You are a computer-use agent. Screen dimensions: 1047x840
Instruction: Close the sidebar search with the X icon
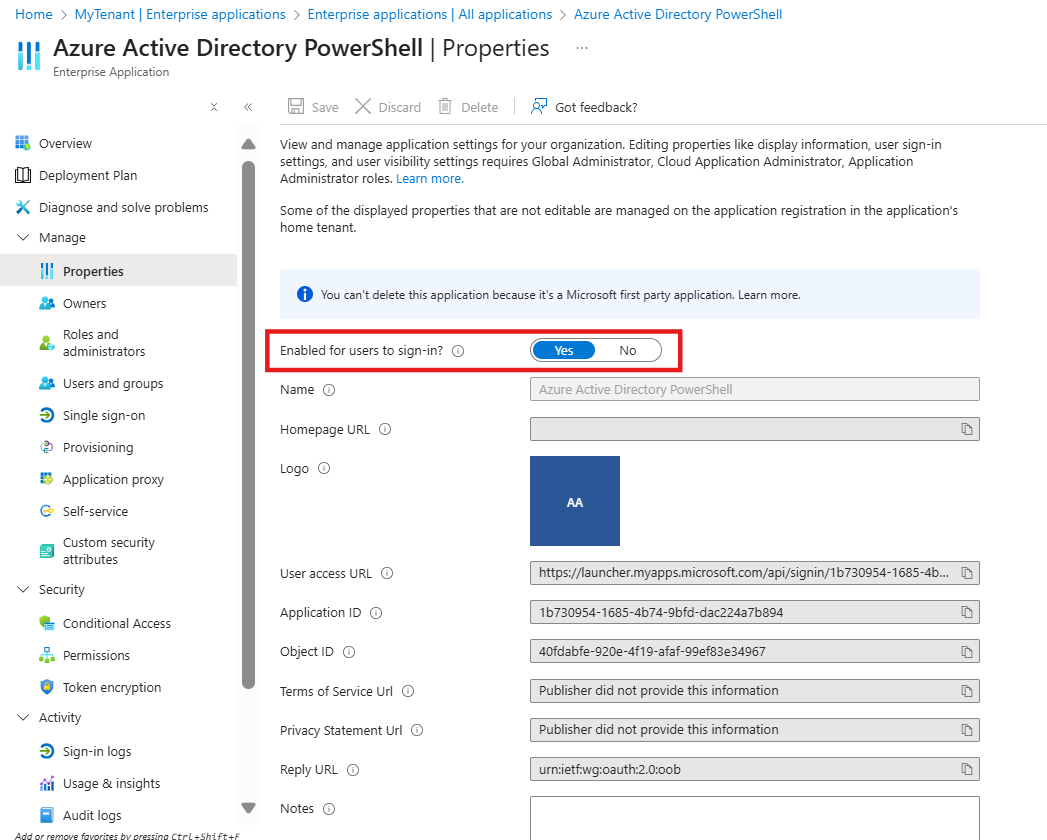(214, 107)
